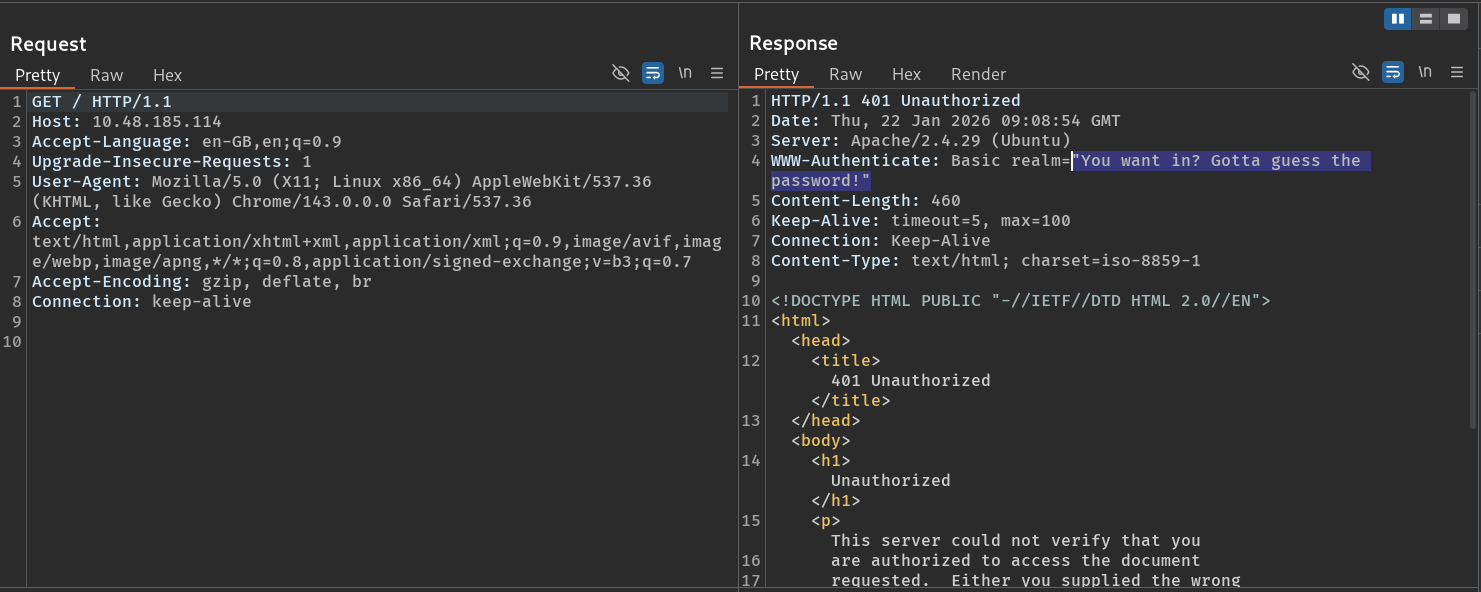View the Response in the Raw tab

click(845, 74)
